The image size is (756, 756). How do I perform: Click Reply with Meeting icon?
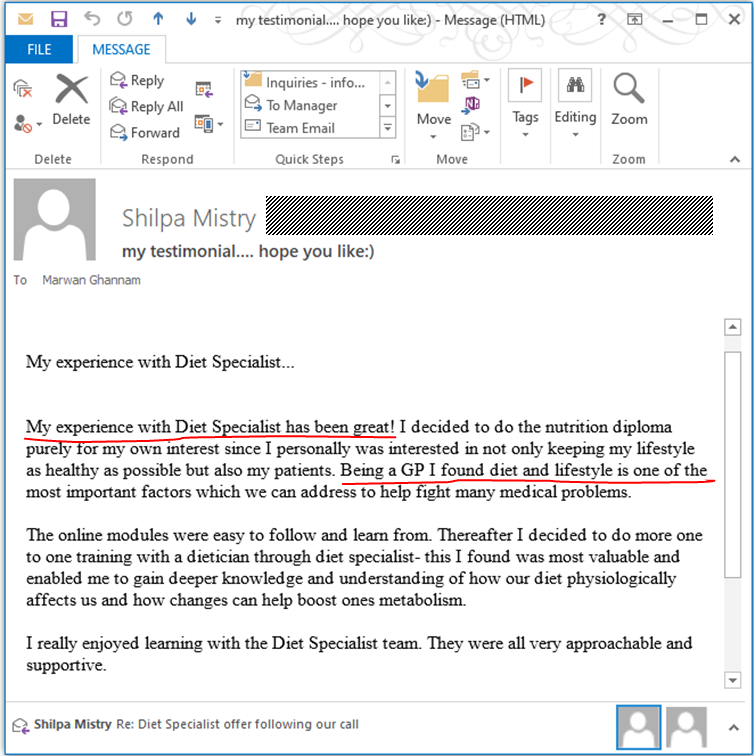pyautogui.click(x=204, y=89)
